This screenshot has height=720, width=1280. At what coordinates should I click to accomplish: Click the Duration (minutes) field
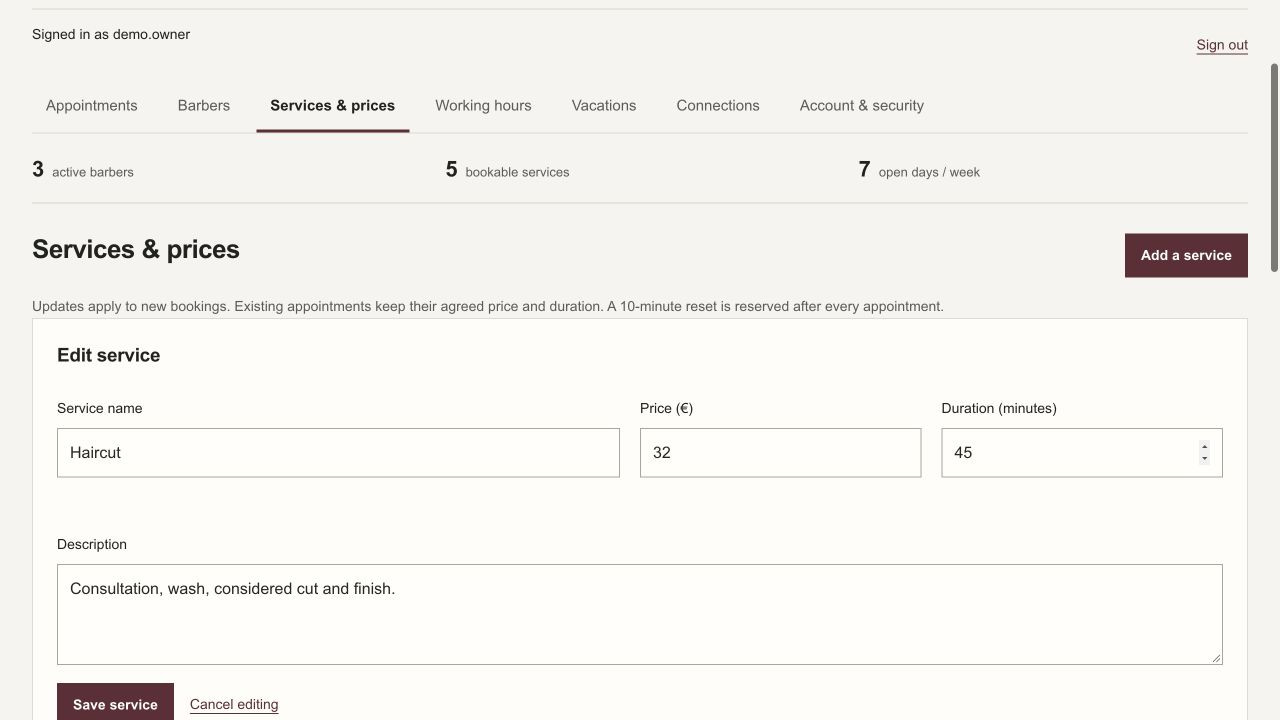coord(1082,453)
